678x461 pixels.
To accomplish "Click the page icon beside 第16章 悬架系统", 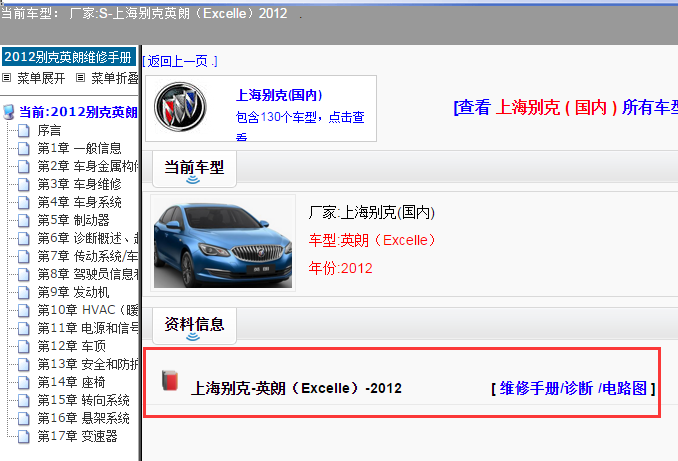I will 24,419.
